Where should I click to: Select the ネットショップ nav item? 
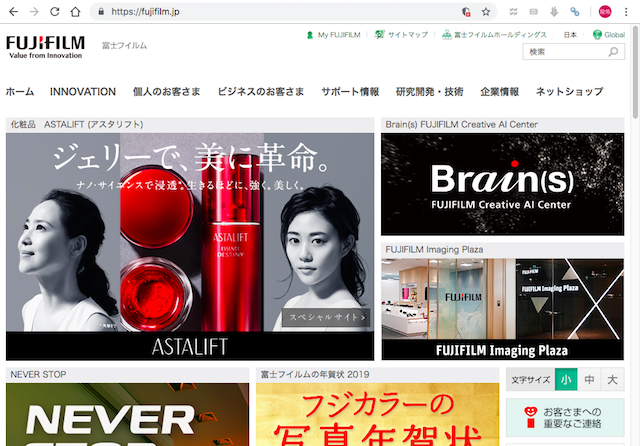point(569,92)
